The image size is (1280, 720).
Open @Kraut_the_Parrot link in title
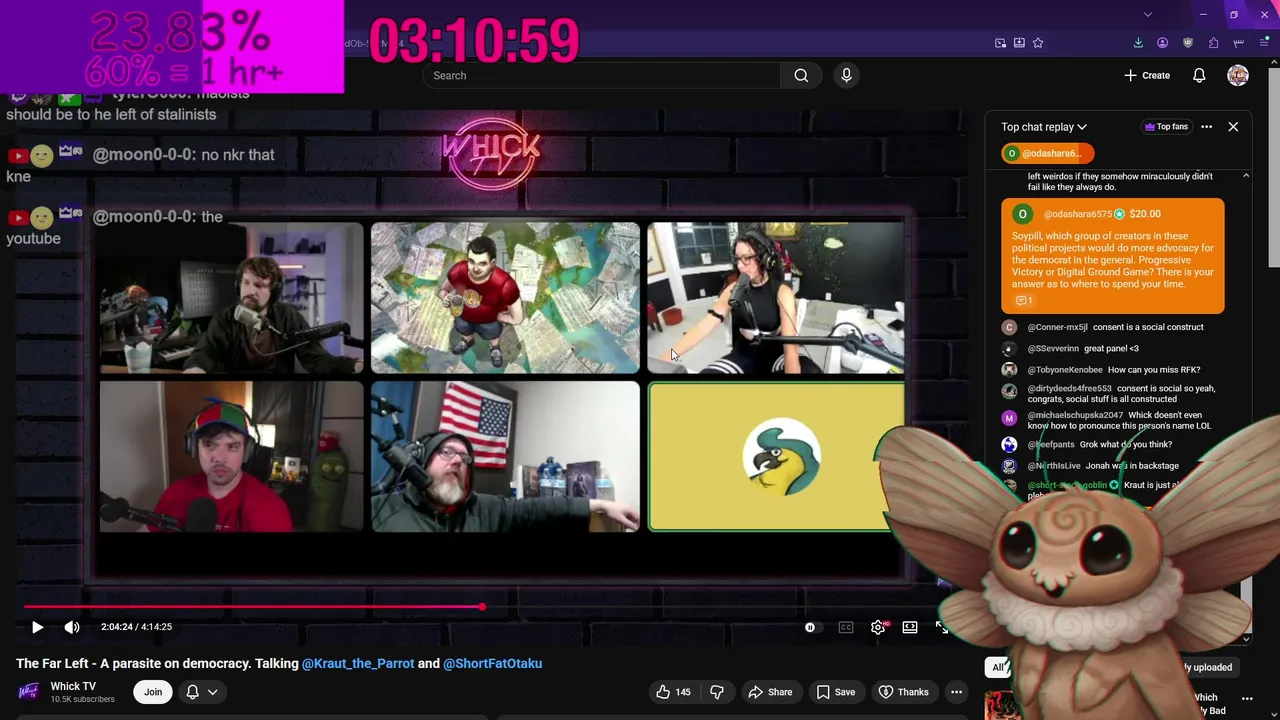tap(358, 663)
